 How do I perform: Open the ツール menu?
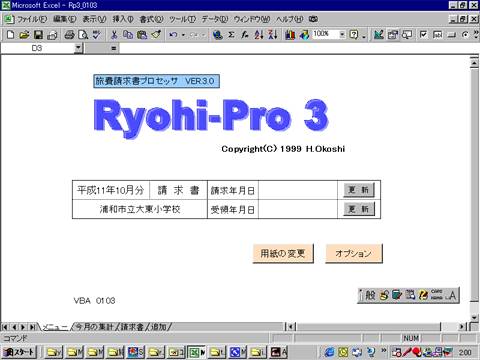tap(182, 19)
